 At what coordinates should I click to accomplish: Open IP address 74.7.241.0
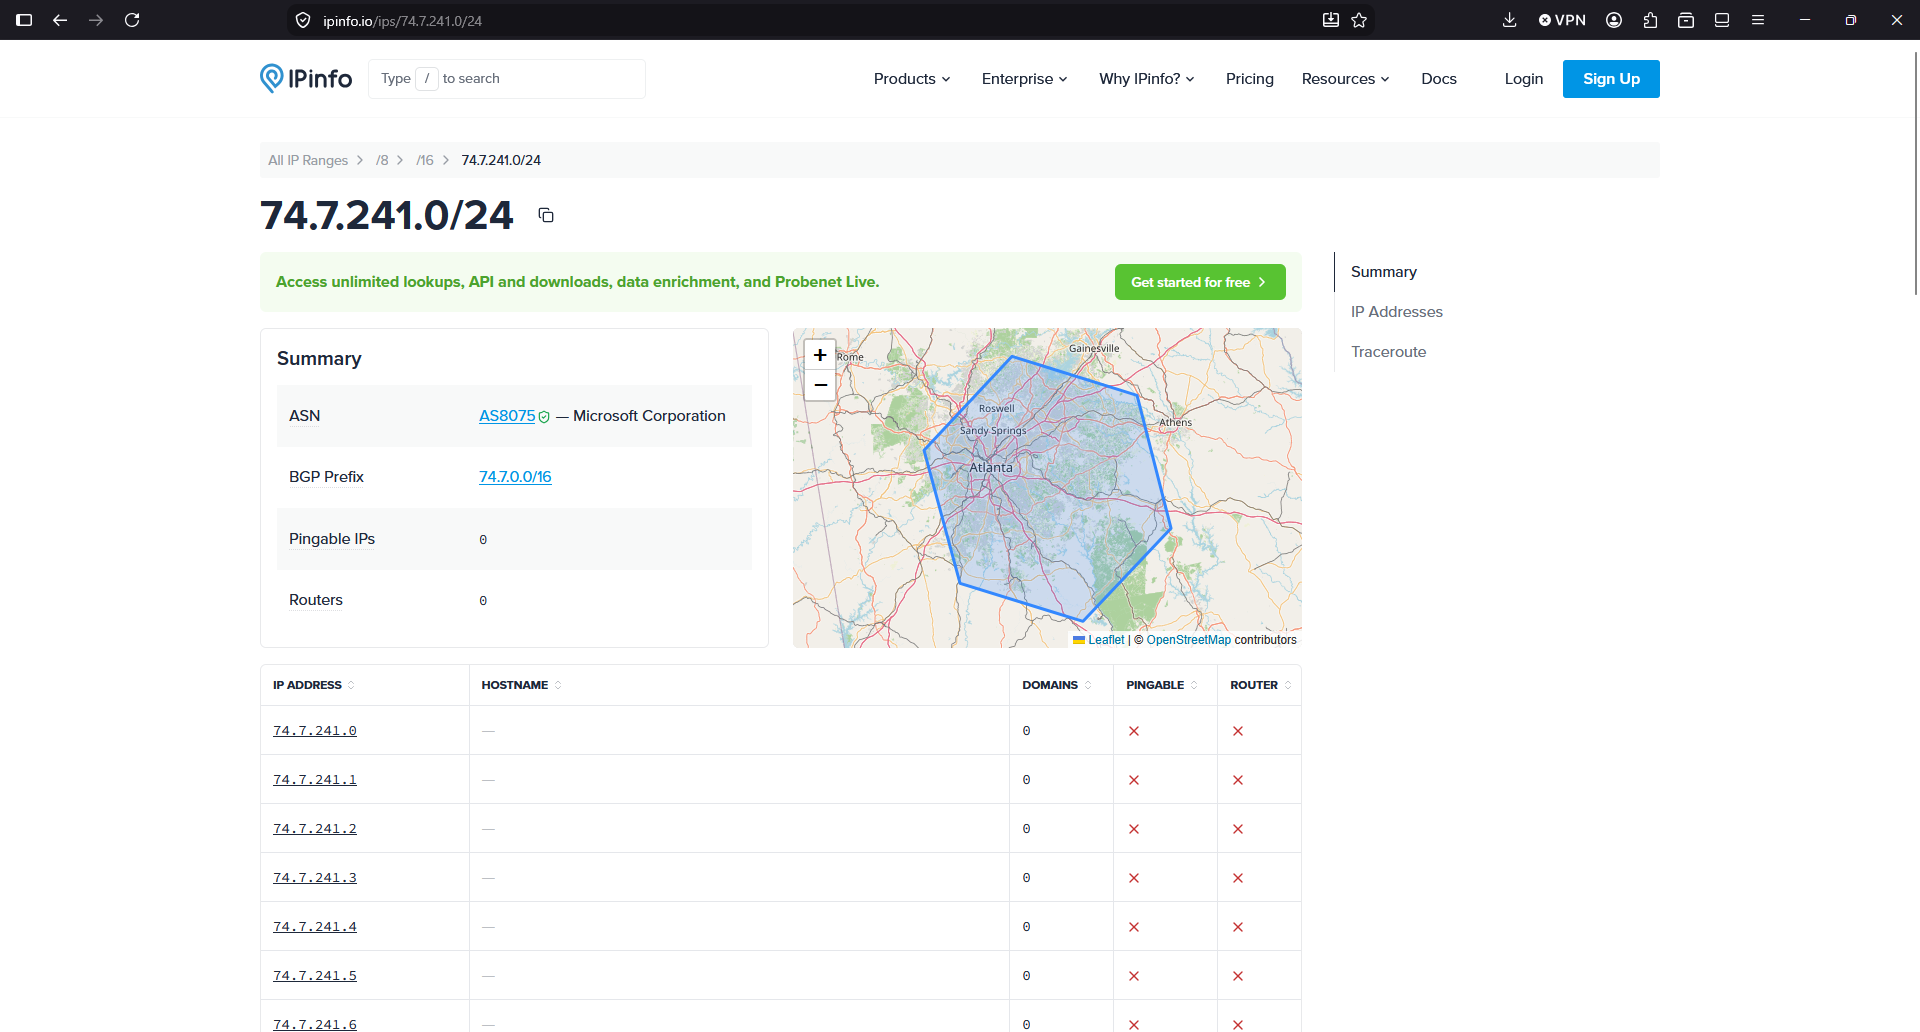pos(315,731)
